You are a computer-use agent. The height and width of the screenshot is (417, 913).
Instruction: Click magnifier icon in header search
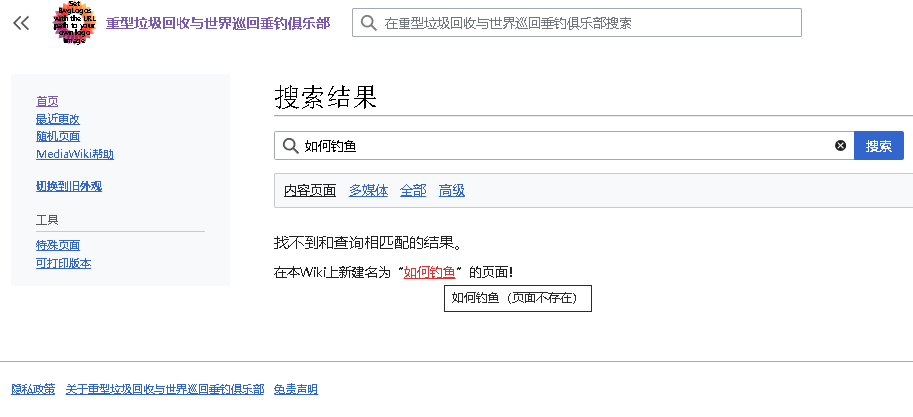click(369, 23)
